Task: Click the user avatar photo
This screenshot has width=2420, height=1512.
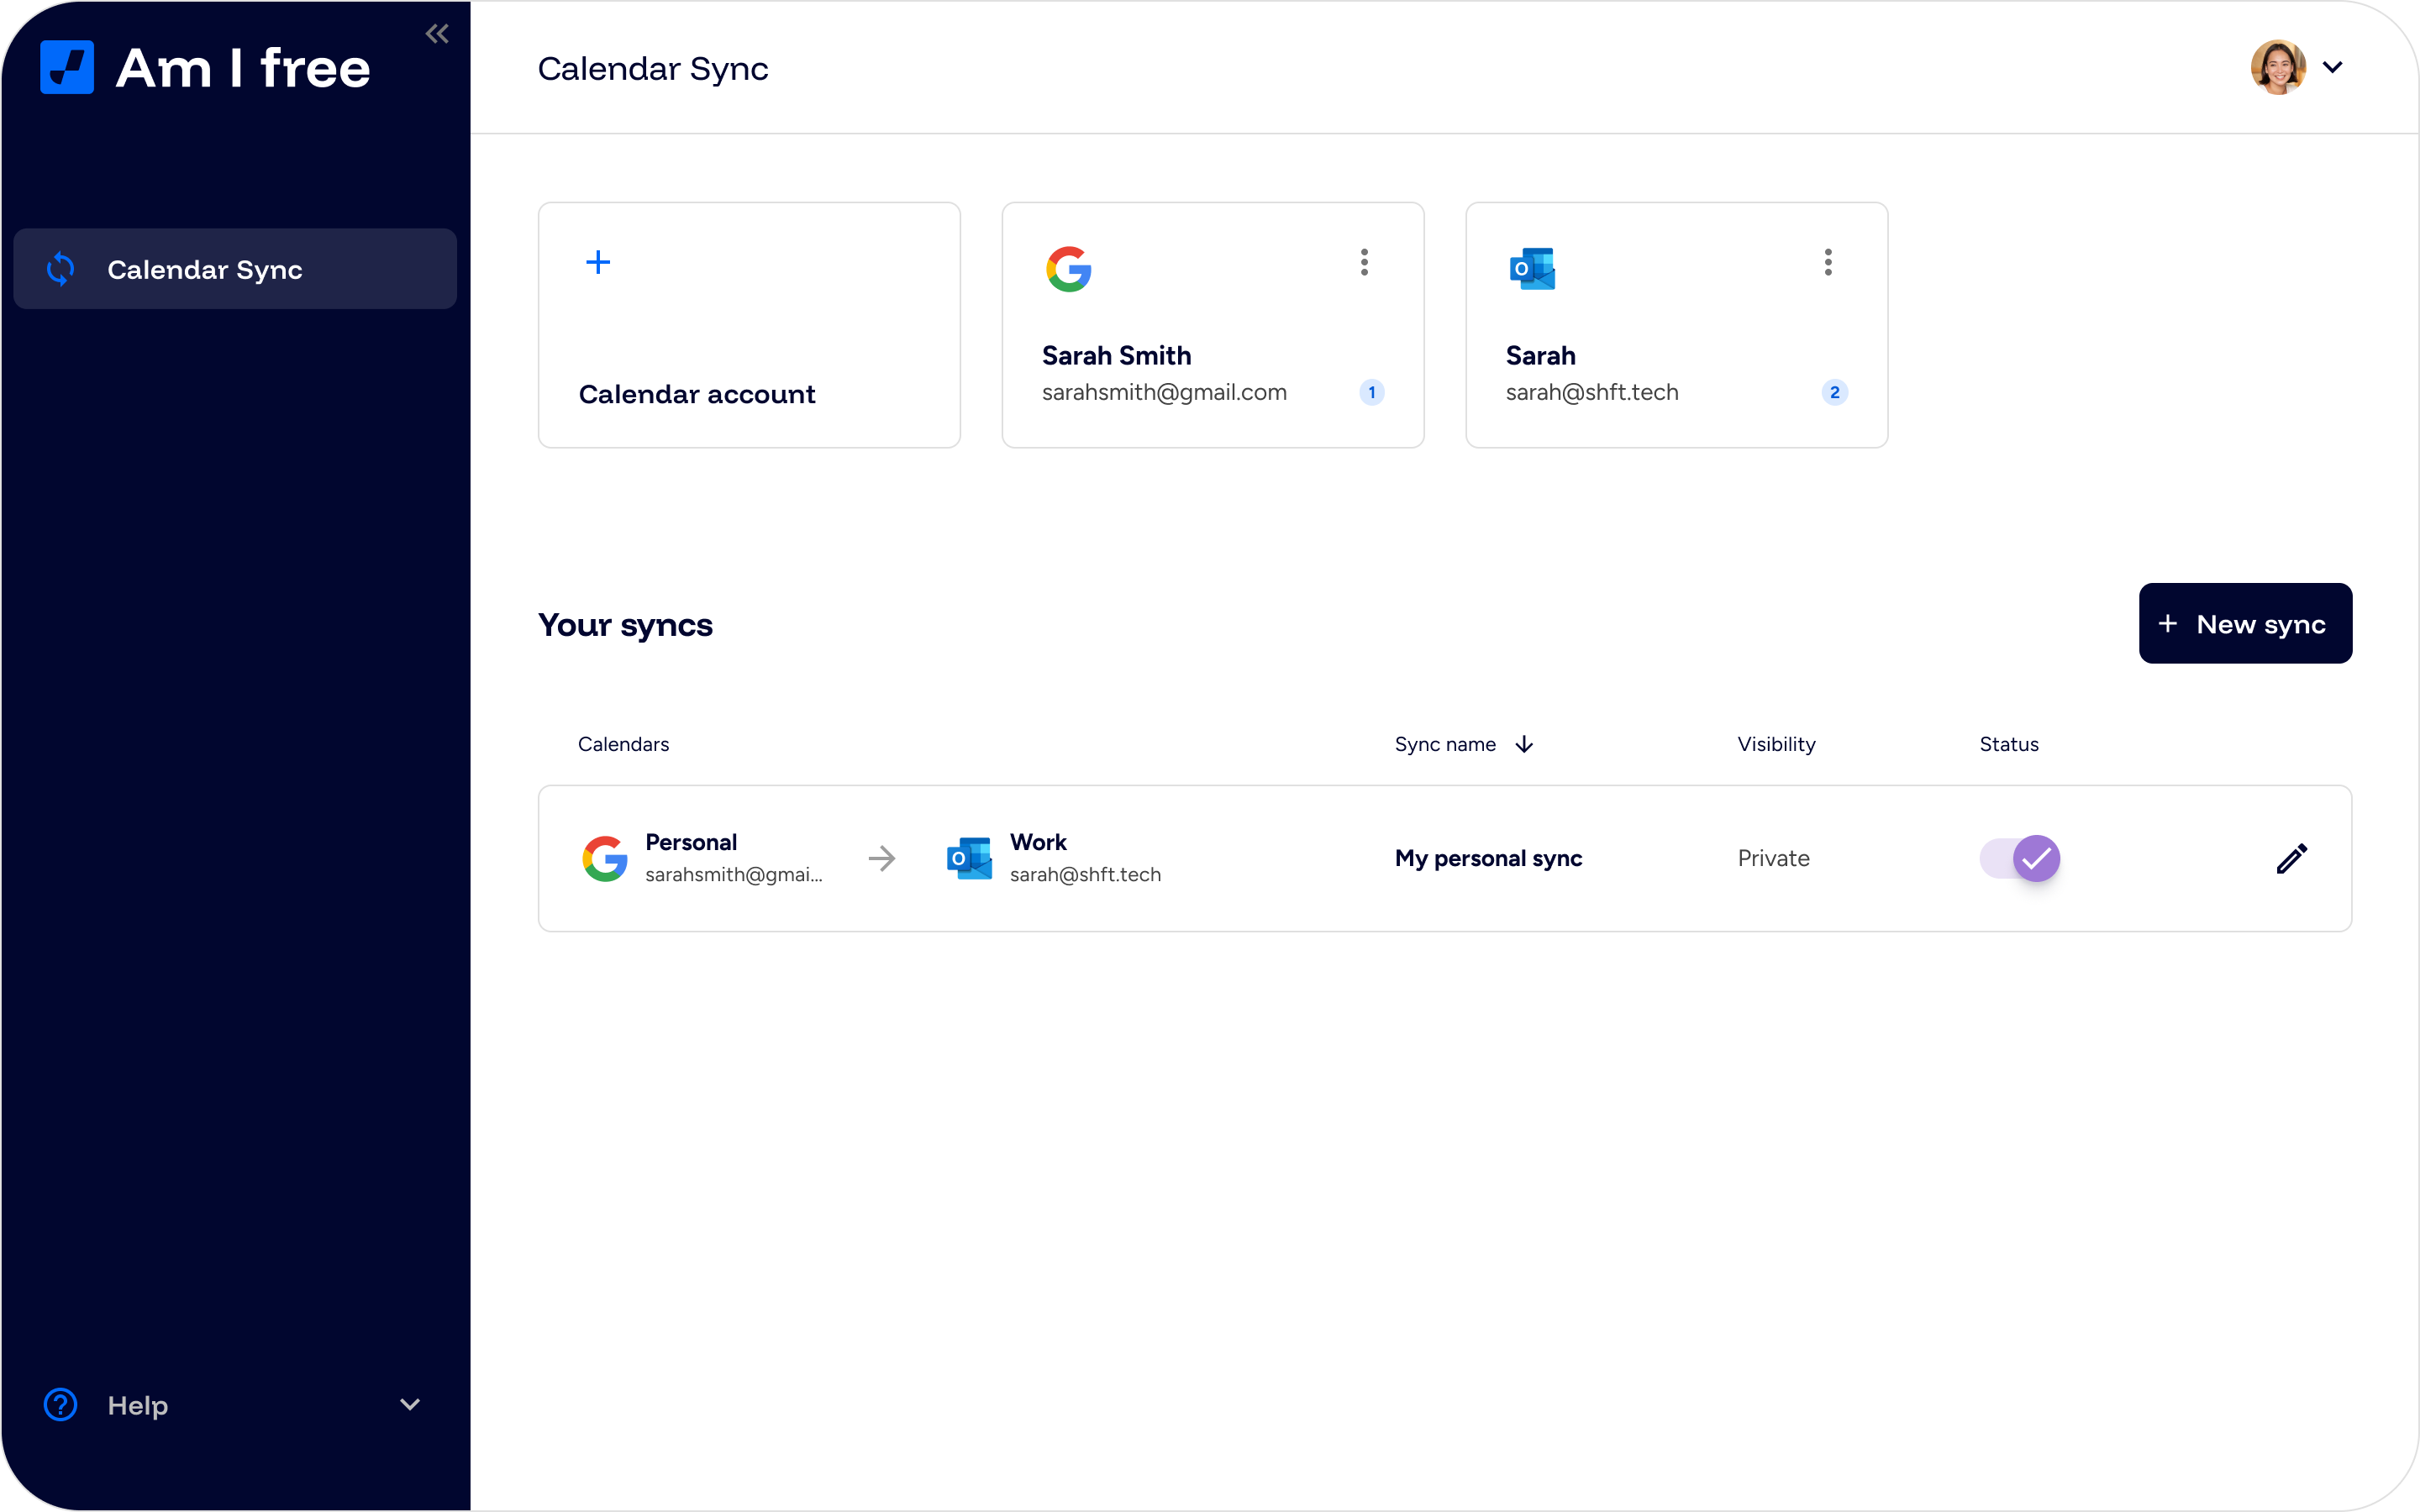Action: coord(2278,67)
